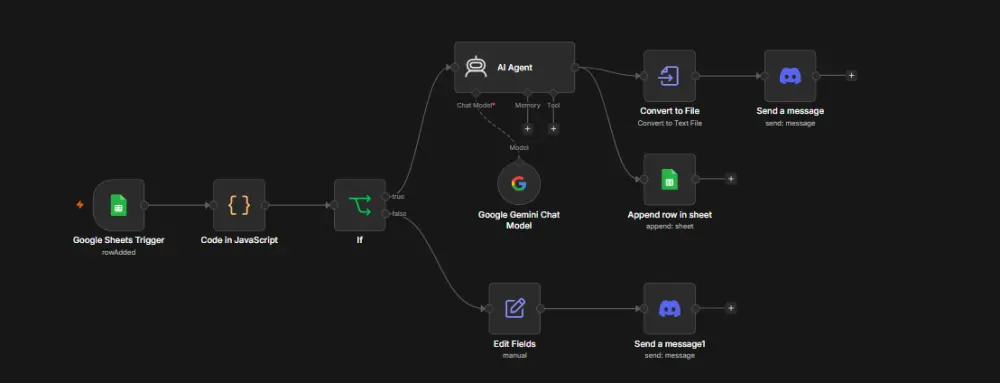Click the 'Google Sheets Trigger' label
This screenshot has height=383, width=1000.
point(119,240)
